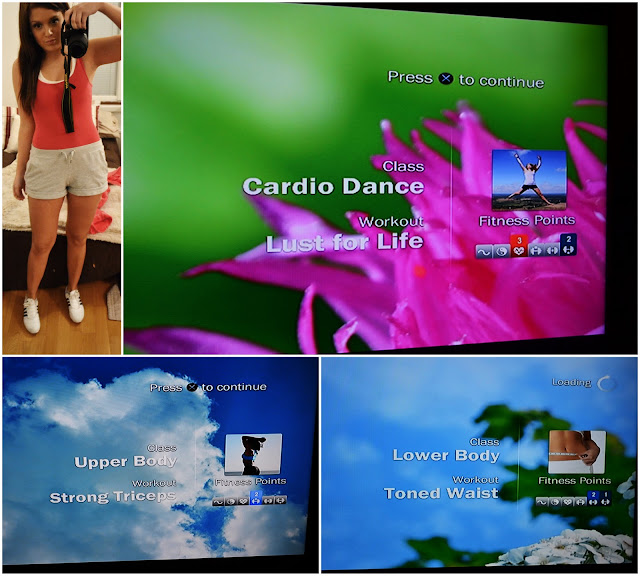Click the 'Lower Body' class title
This screenshot has width=640, height=576.
pyautogui.click(x=446, y=455)
